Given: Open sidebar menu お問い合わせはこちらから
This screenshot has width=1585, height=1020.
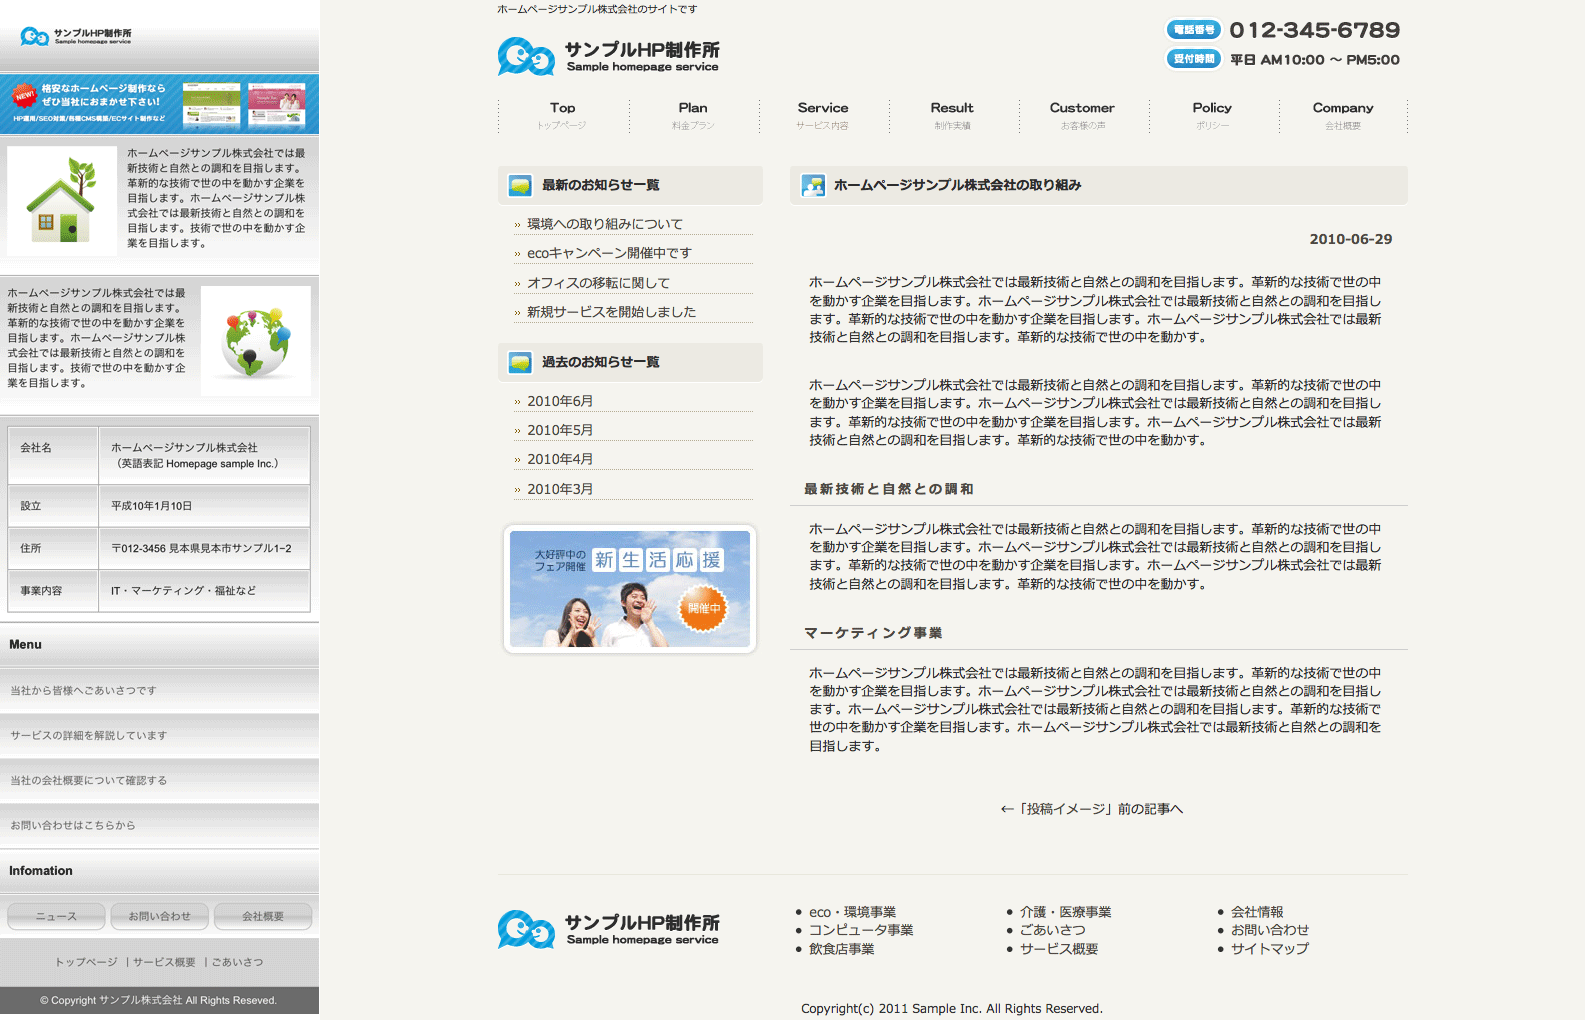Looking at the screenshot, I should click(x=73, y=826).
